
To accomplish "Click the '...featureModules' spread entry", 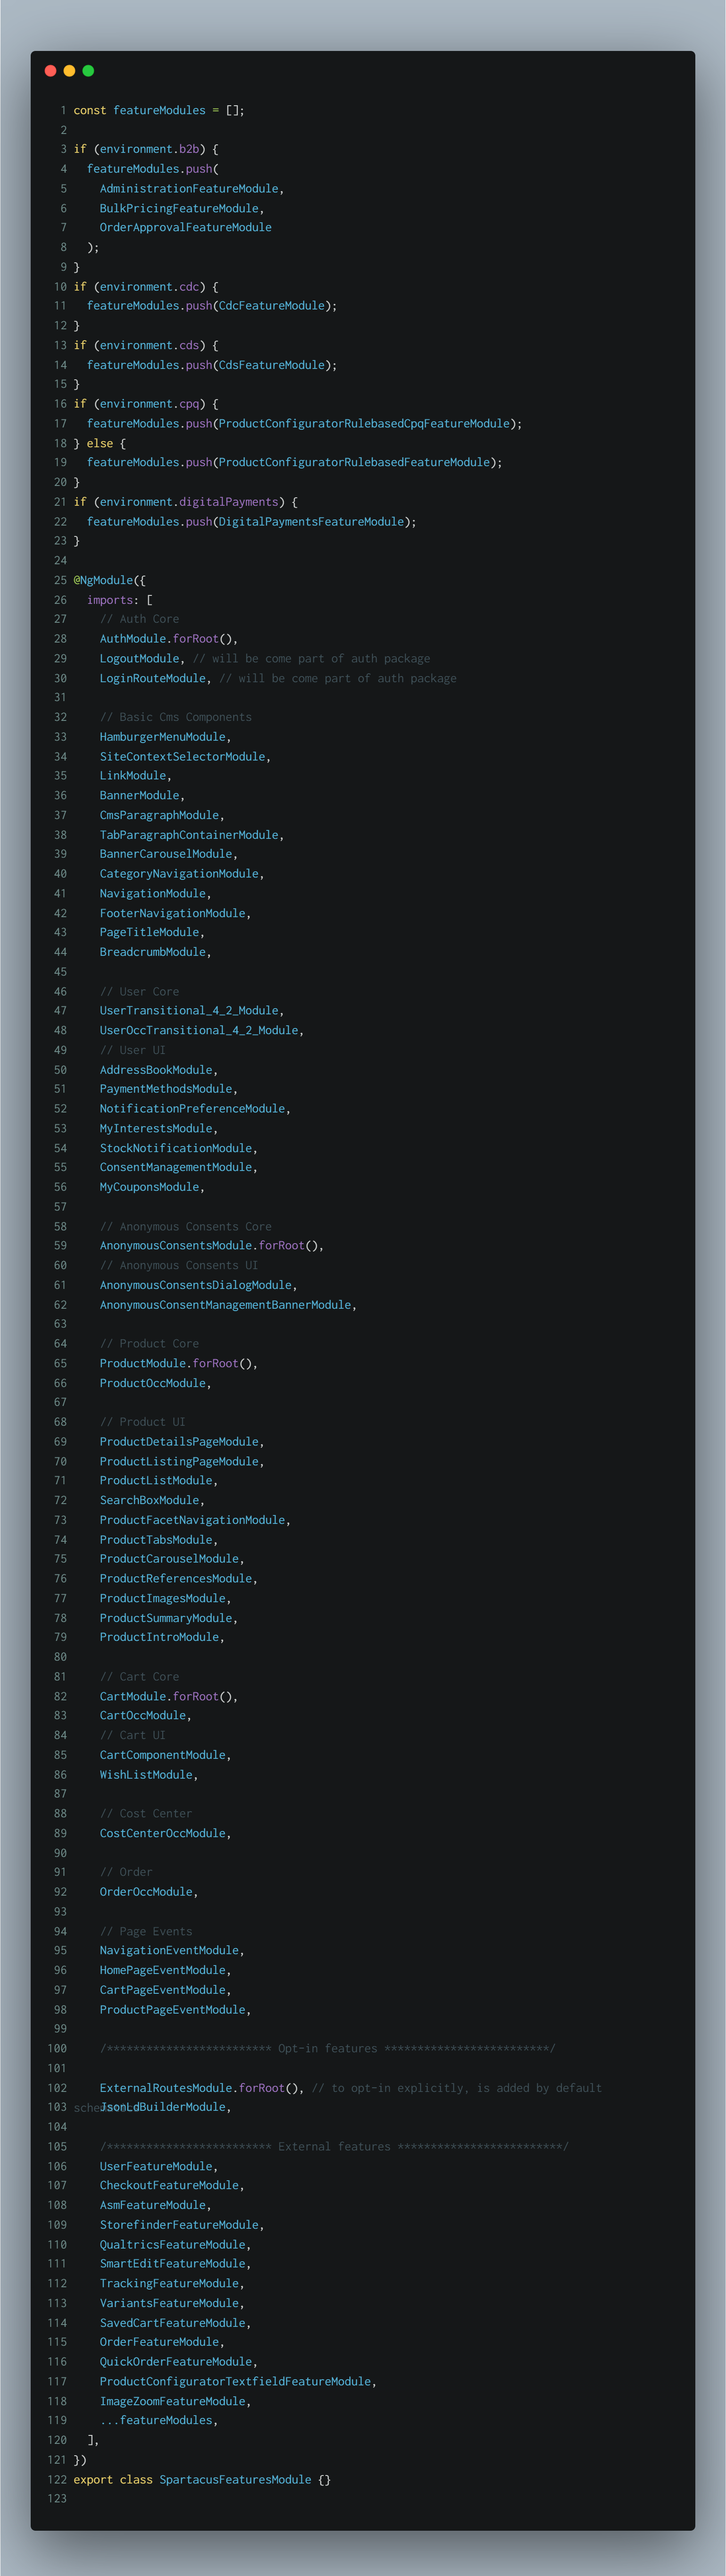I will point(156,2421).
